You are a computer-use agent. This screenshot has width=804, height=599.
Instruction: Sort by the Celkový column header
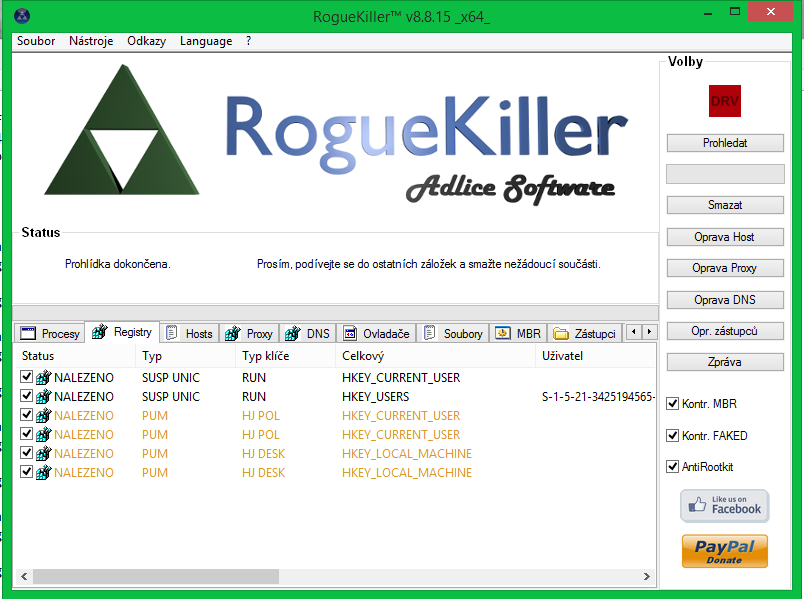[435, 356]
